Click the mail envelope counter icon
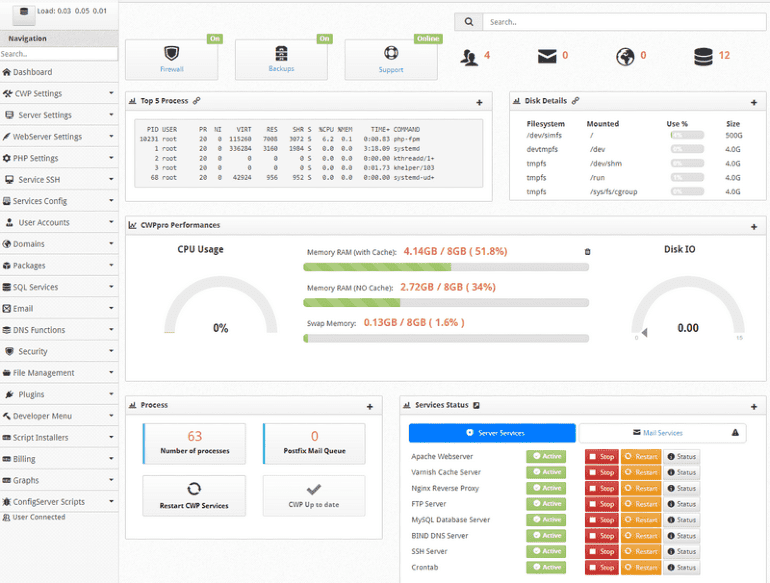Screen dimensions: 770x583 547,56
